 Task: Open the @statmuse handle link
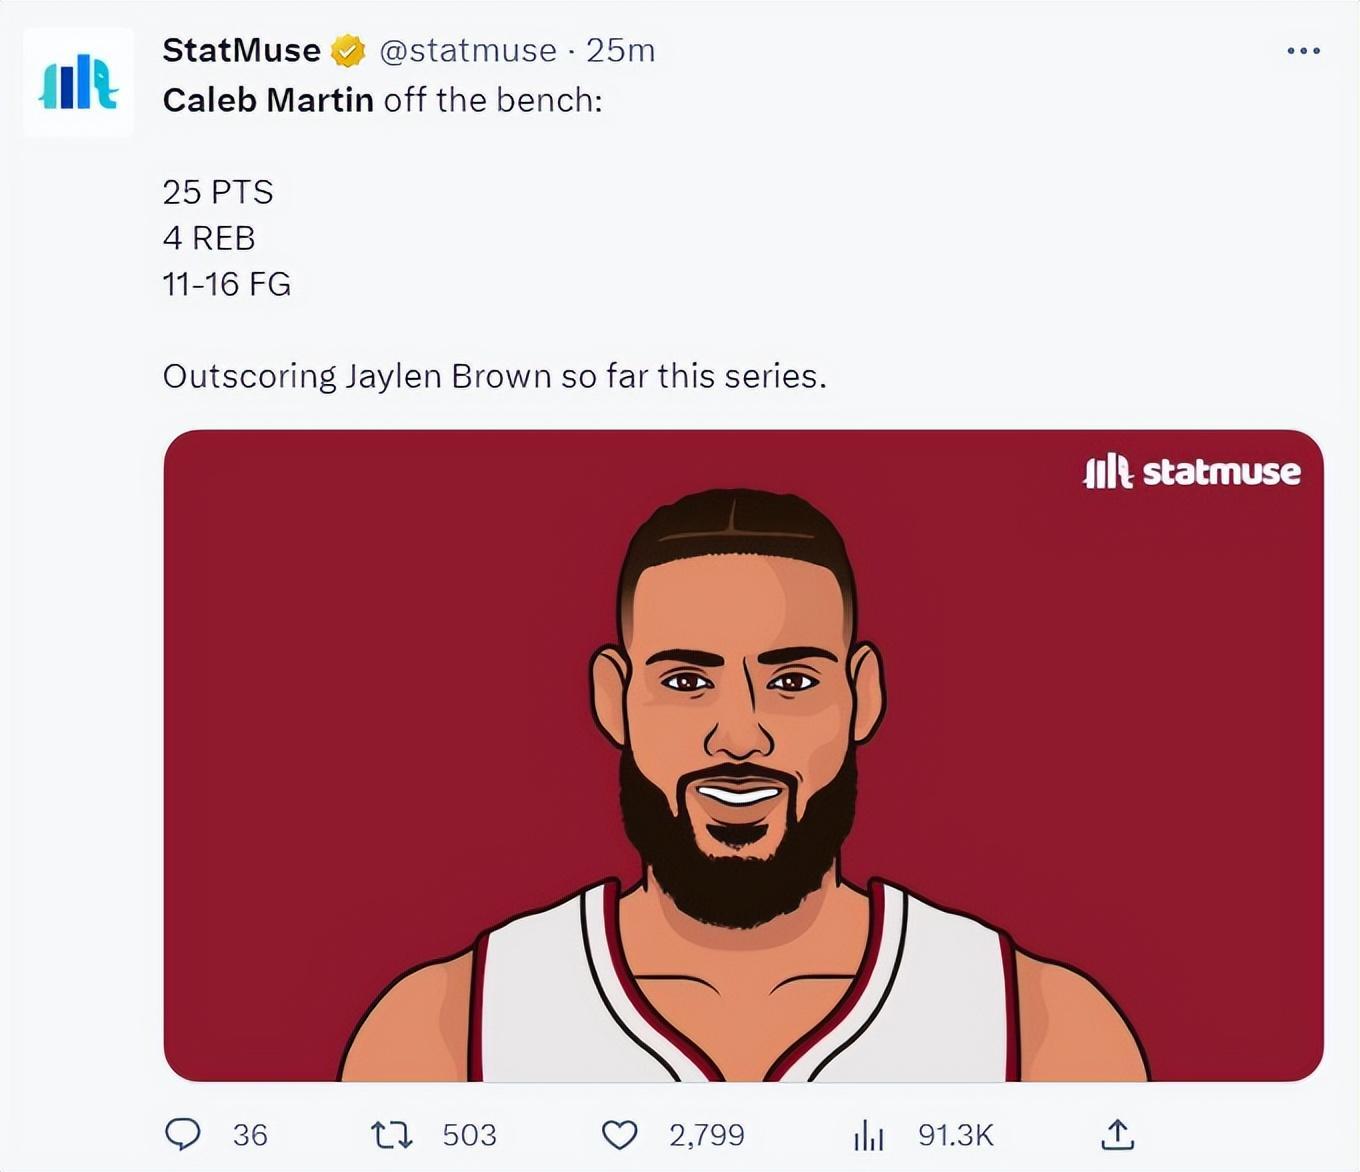pos(468,50)
